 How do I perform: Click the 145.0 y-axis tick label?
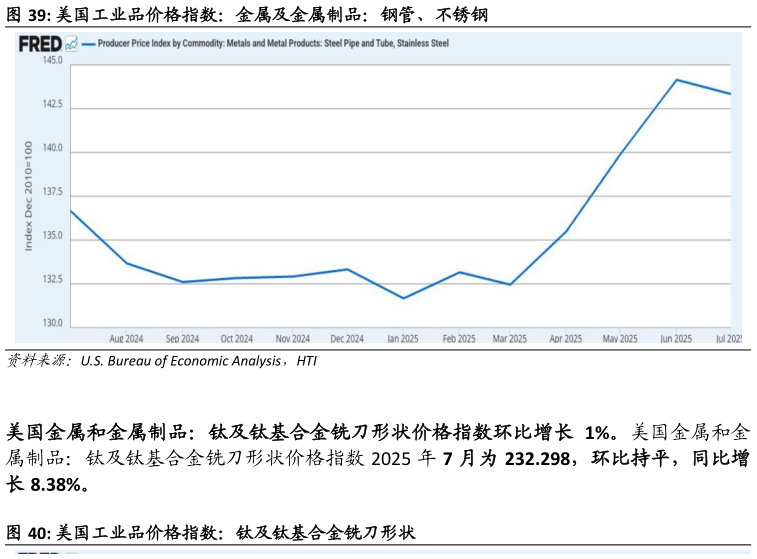[52, 61]
